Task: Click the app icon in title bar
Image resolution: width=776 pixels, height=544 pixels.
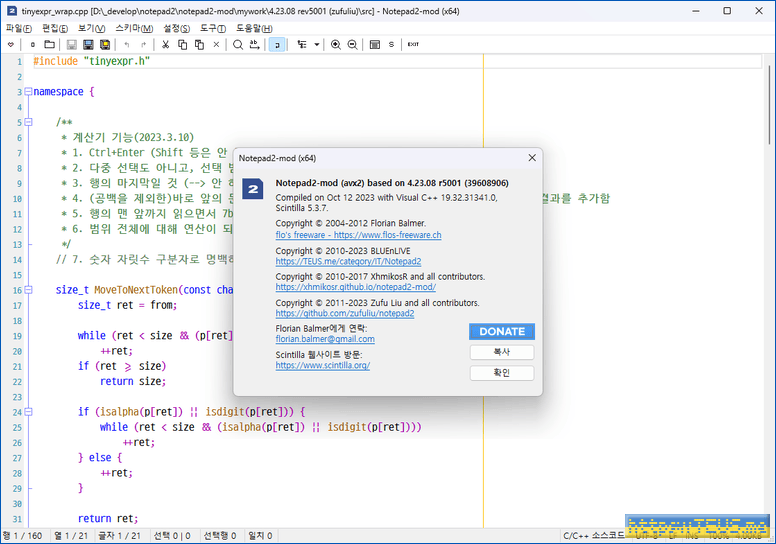Action: [11, 11]
